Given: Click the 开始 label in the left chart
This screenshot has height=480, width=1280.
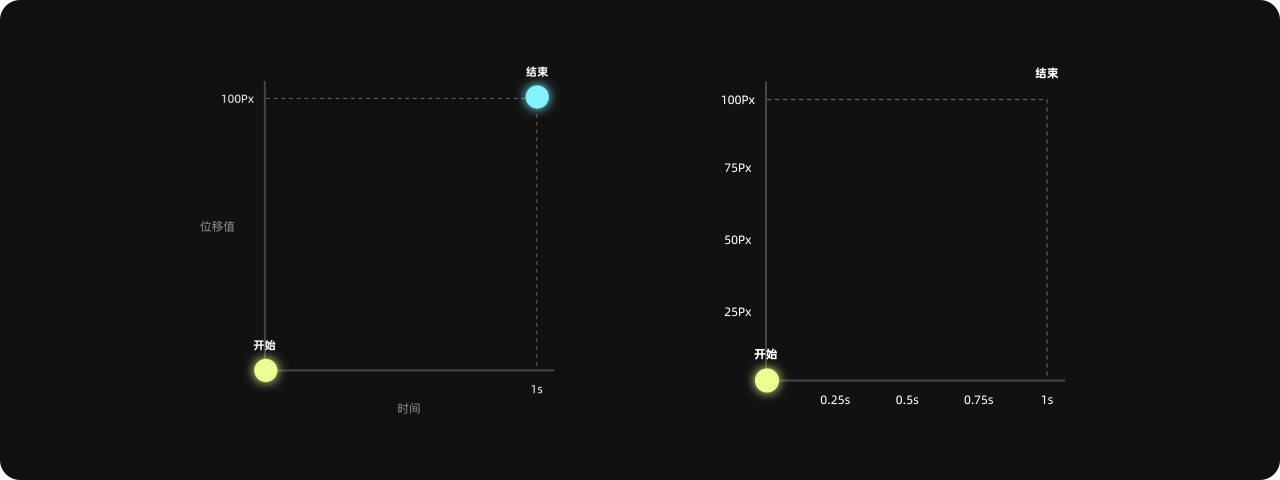Looking at the screenshot, I should (264, 345).
